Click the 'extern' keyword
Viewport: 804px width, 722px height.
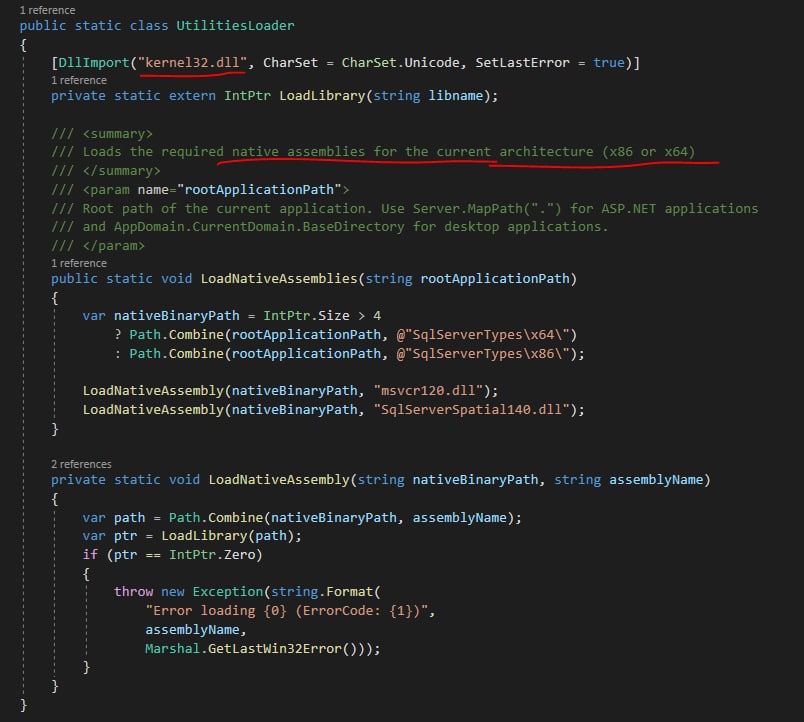(x=192, y=96)
